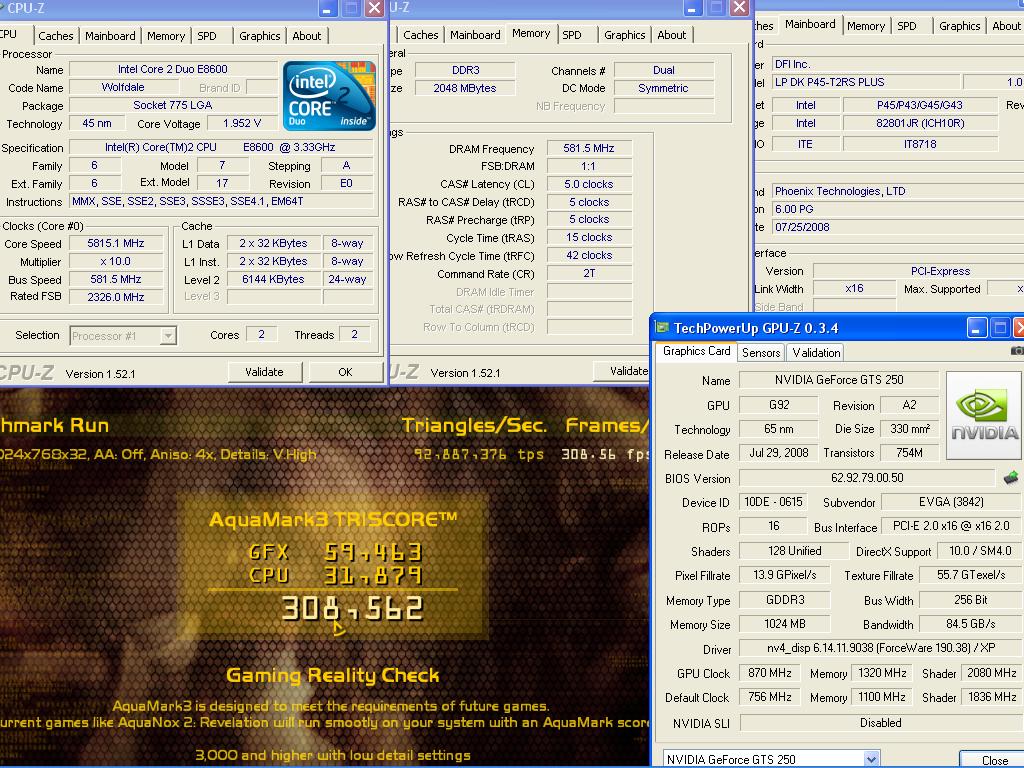Minimize the first CPU-Z window
1024x768 pixels.
pos(327,8)
